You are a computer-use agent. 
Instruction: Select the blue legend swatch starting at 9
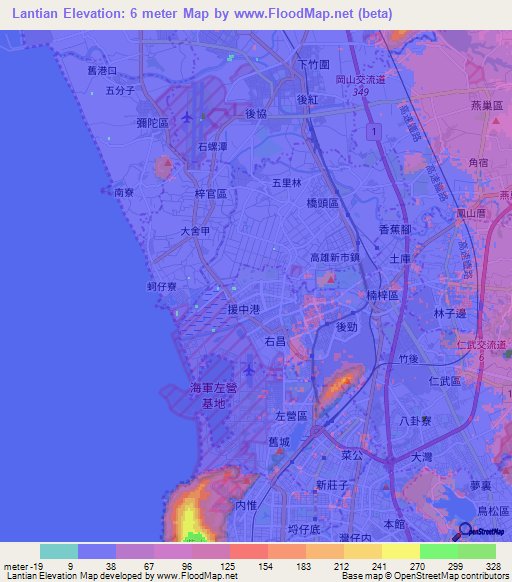tap(97, 551)
